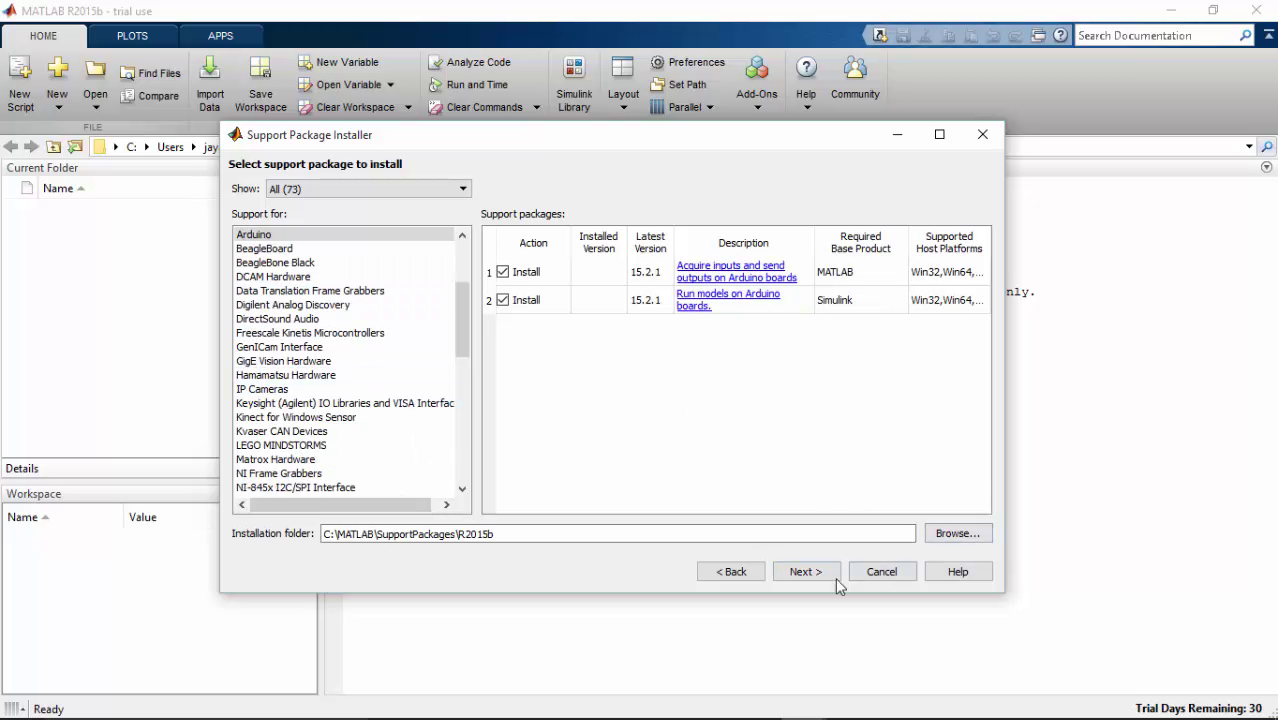Click the help icon beside Search Documentation
Viewport: 1278px width, 720px height.
click(1060, 35)
